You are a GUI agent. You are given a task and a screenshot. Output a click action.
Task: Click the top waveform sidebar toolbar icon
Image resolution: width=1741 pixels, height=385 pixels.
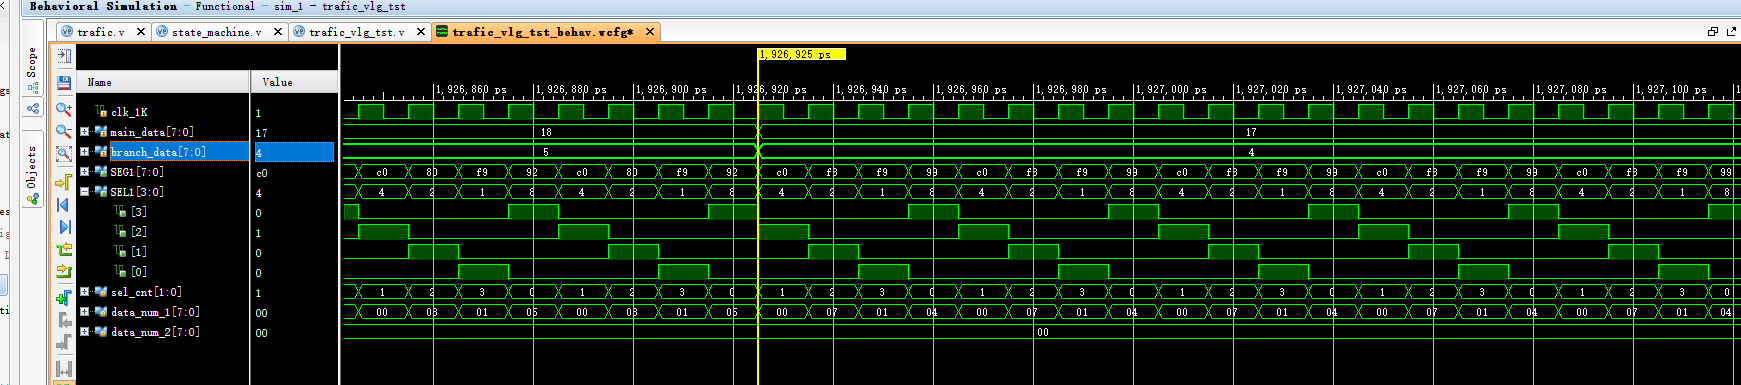[64, 56]
